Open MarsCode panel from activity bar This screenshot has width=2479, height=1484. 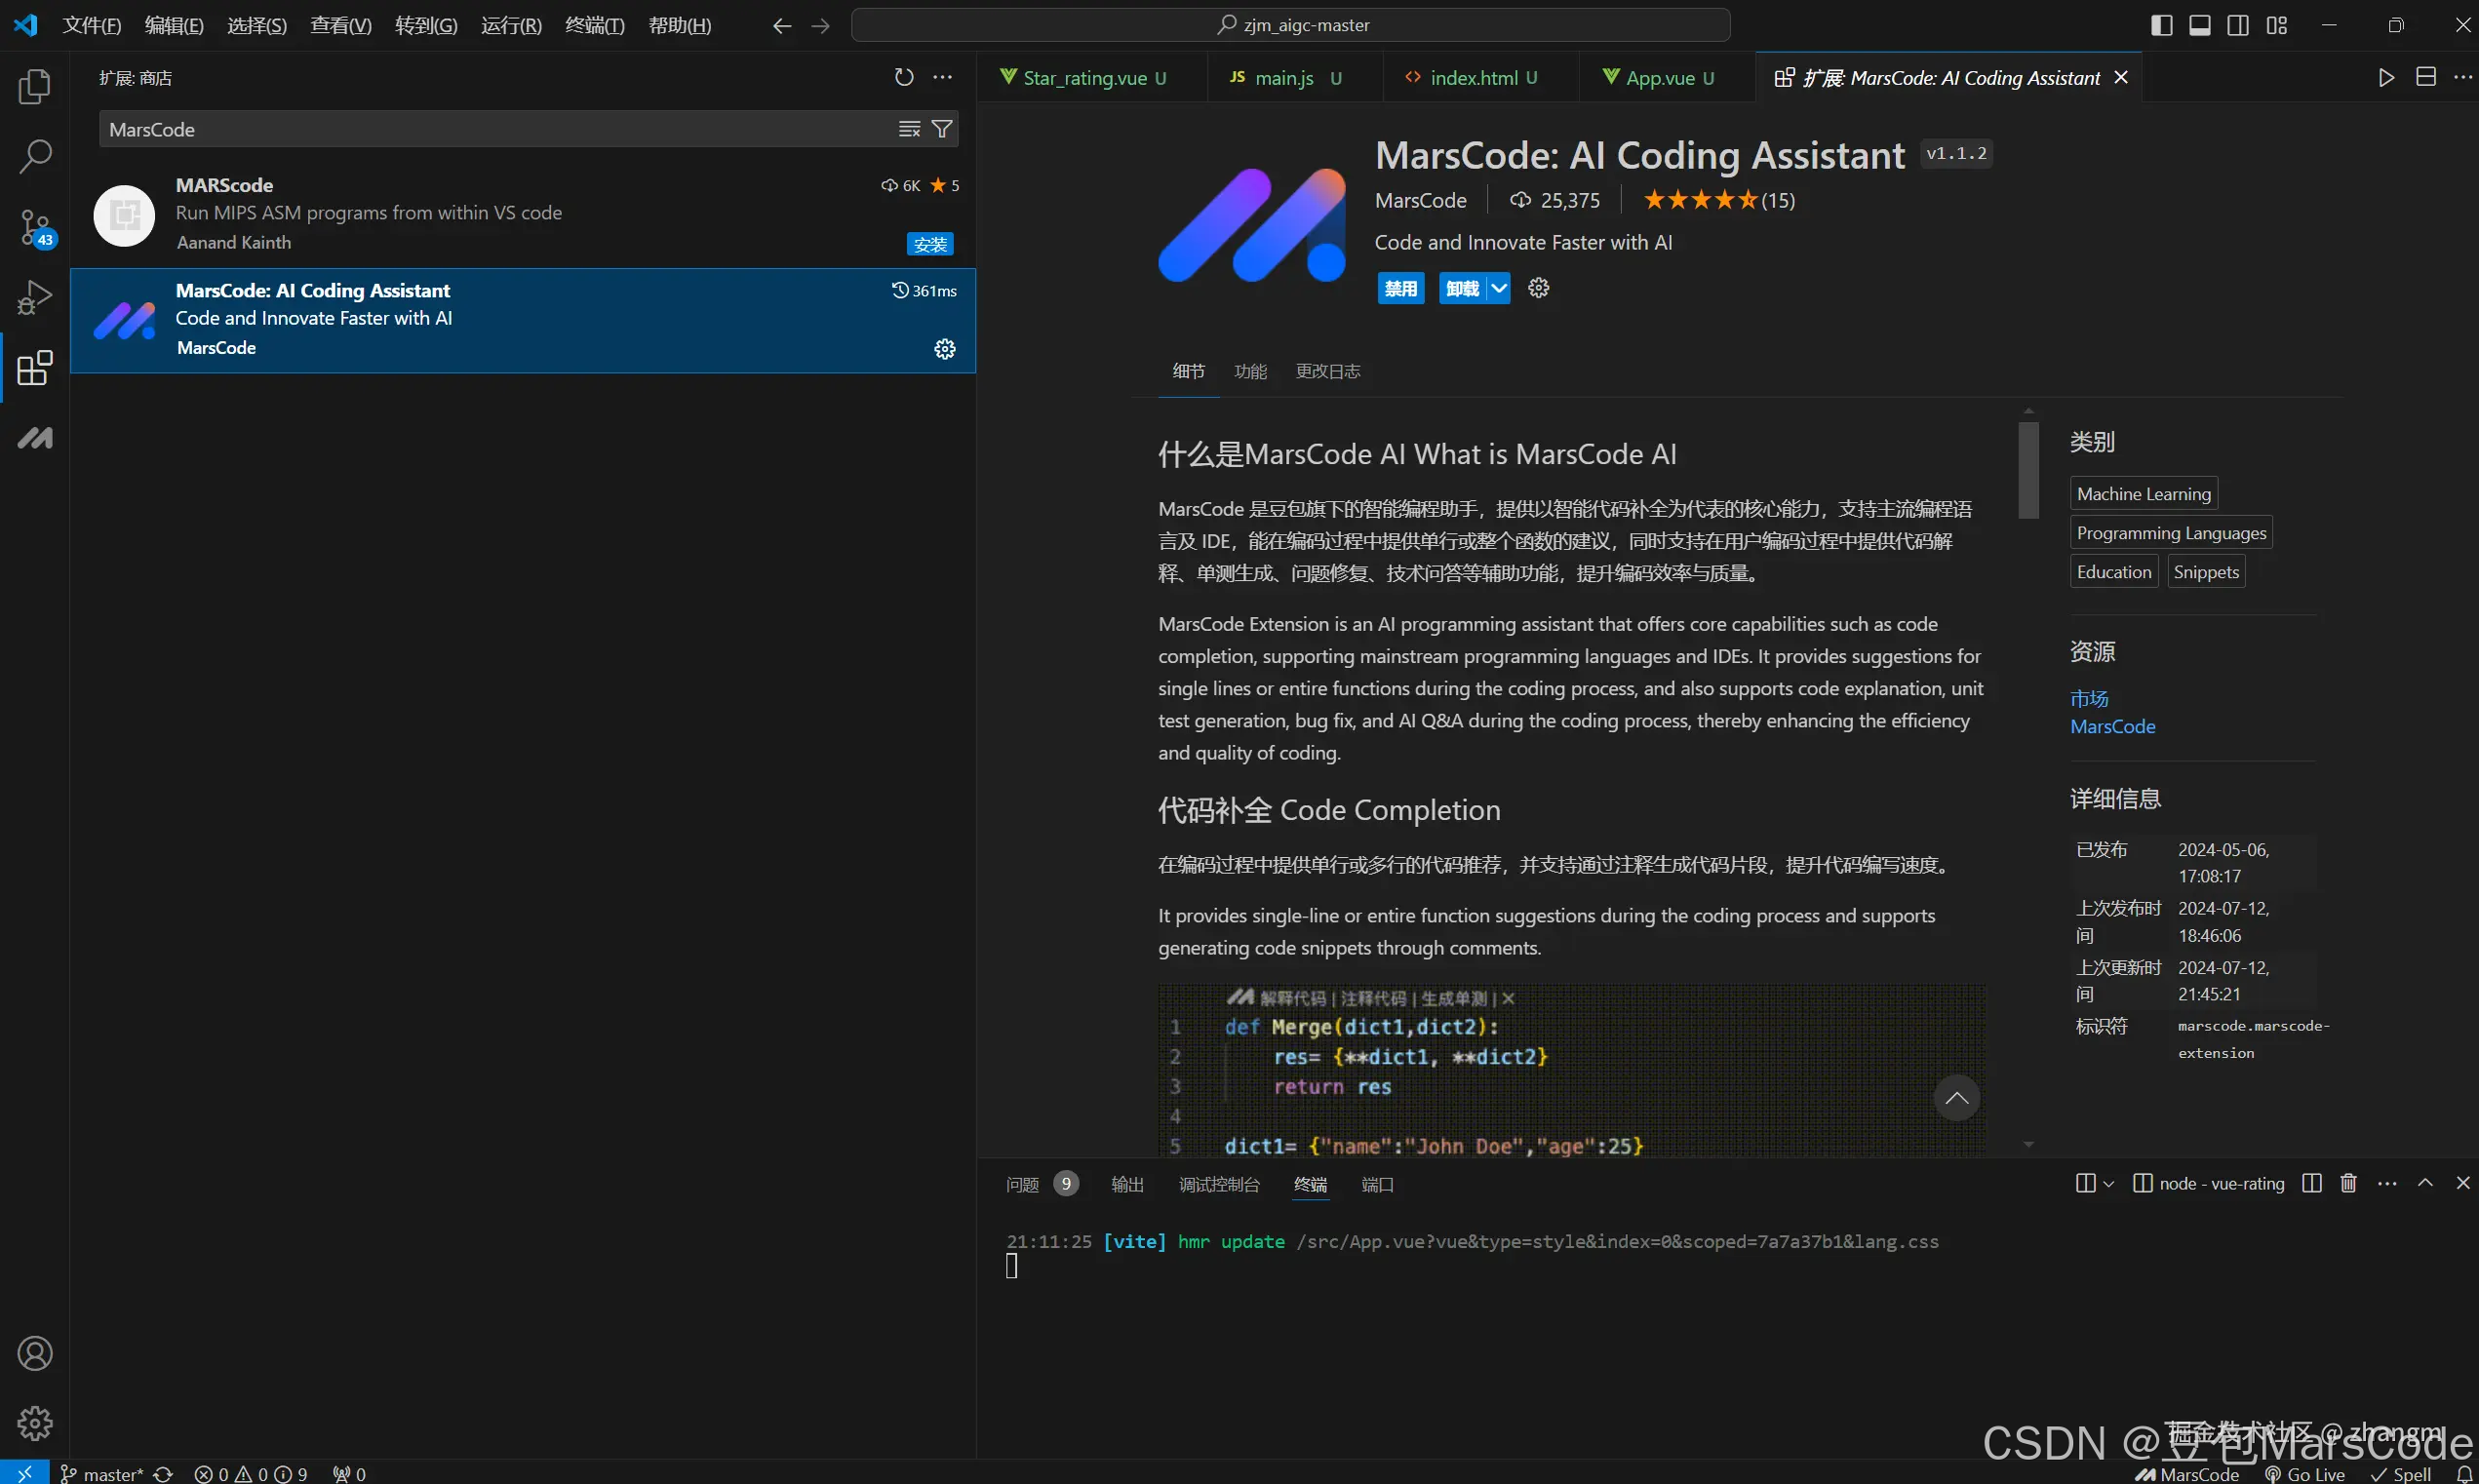coord(35,438)
